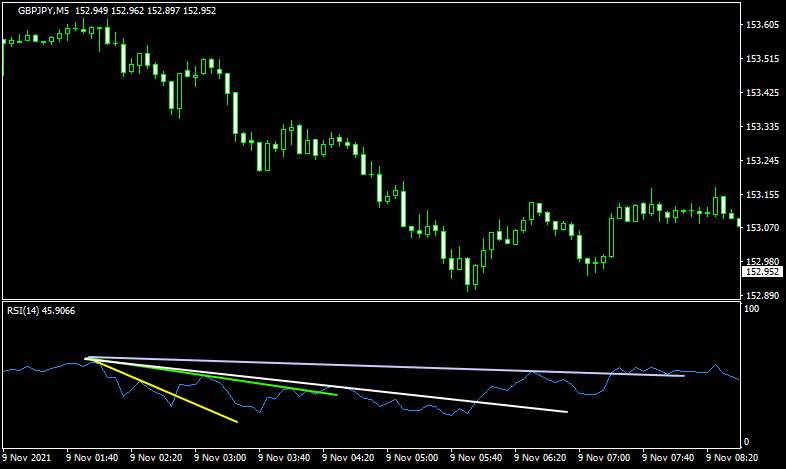786x469 pixels.
Task: Click price level 153.515 on the scale
Action: pyautogui.click(x=762, y=59)
